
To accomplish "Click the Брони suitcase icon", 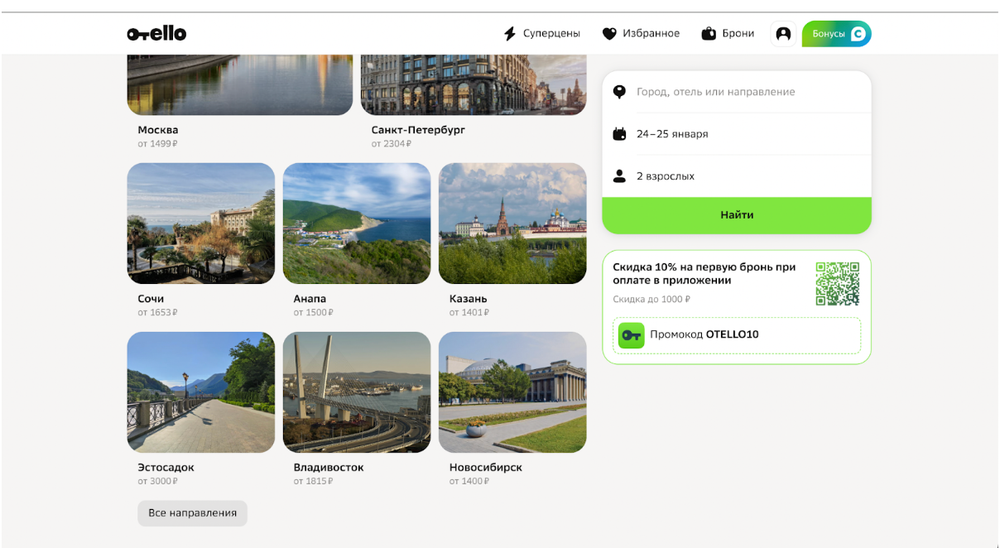I will (x=709, y=33).
